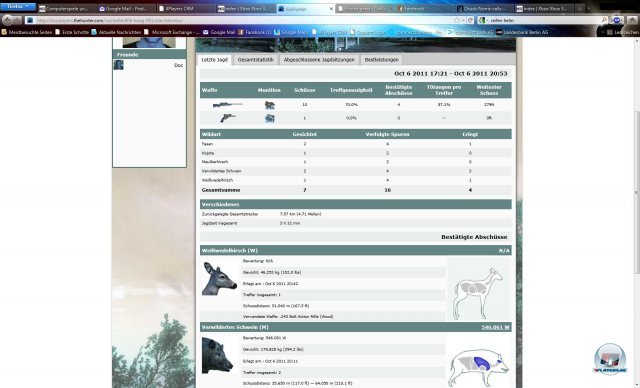Open the Meistbesuchte Seiten bookmark

pyautogui.click(x=27, y=32)
